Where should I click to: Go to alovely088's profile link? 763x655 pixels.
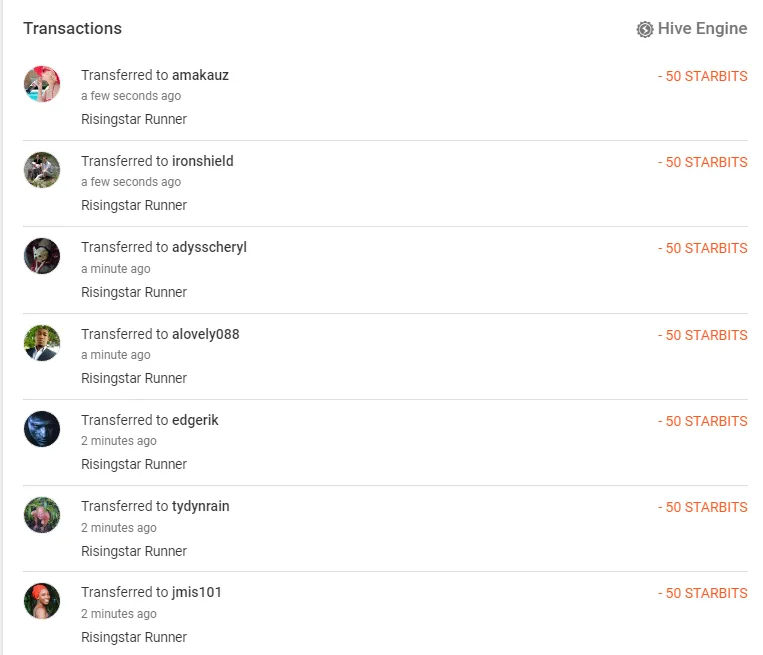(205, 334)
